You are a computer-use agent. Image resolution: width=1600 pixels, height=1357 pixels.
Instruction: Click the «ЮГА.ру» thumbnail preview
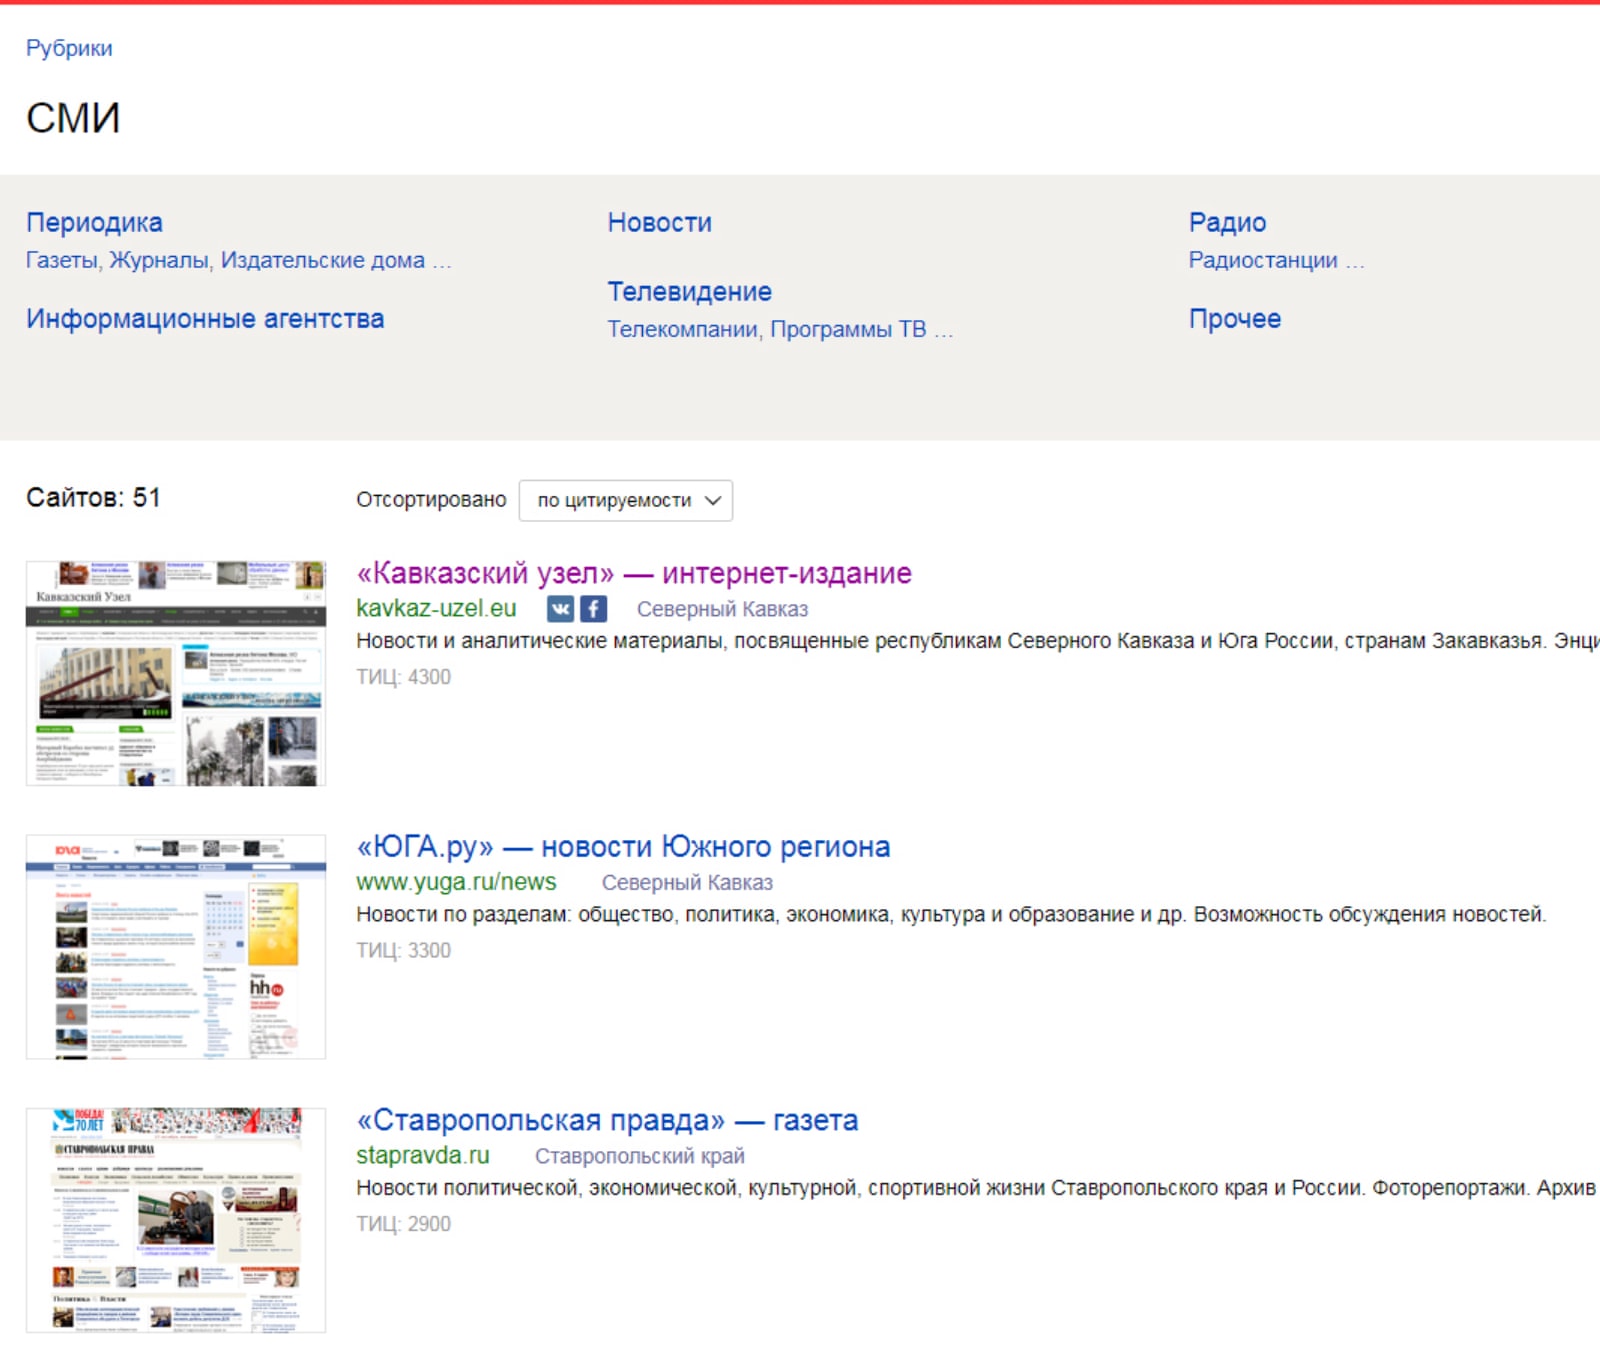176,946
